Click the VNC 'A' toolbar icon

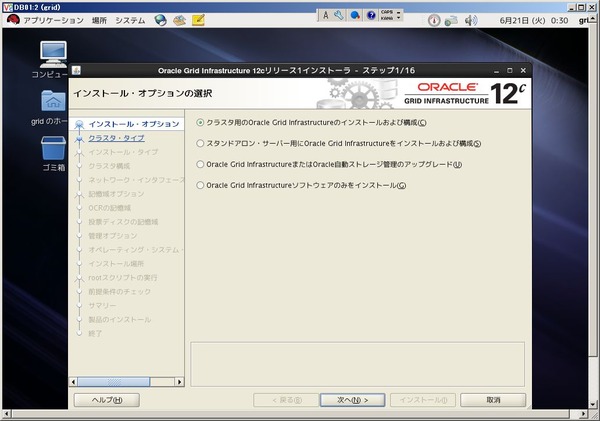pos(326,15)
